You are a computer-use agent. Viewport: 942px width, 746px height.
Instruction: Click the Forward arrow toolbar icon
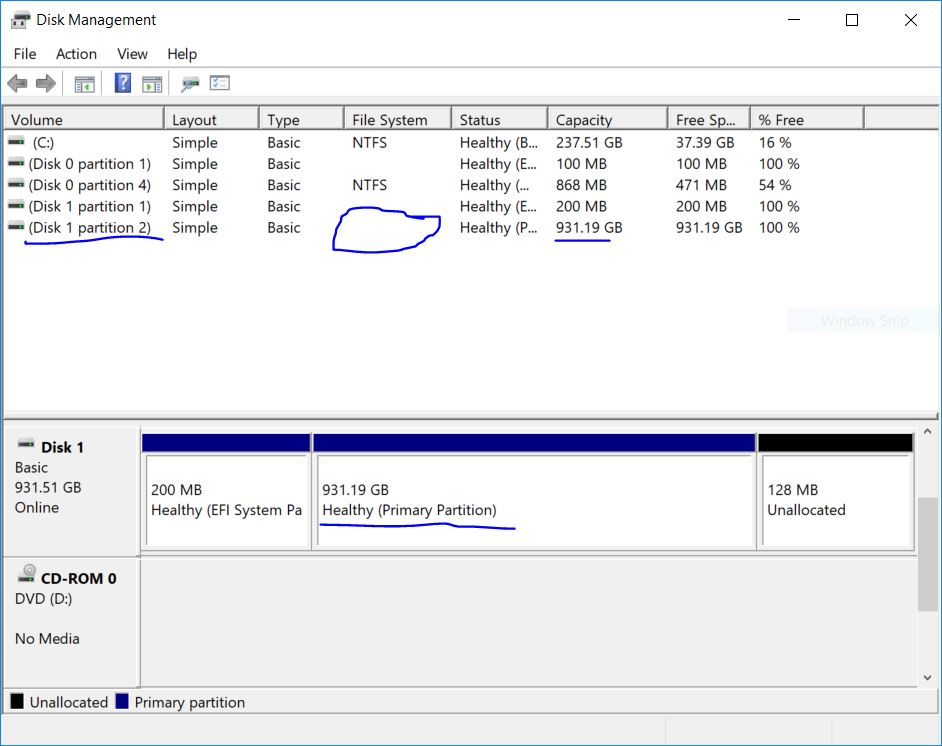(x=46, y=83)
